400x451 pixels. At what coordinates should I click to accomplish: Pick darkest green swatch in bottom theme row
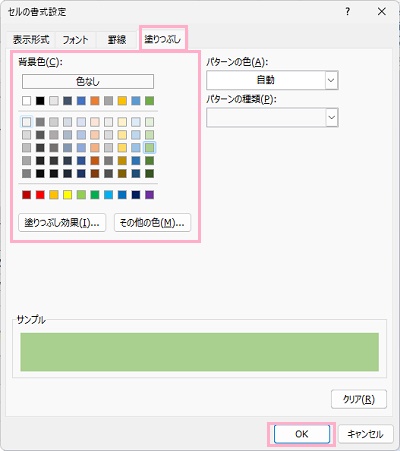click(x=150, y=173)
